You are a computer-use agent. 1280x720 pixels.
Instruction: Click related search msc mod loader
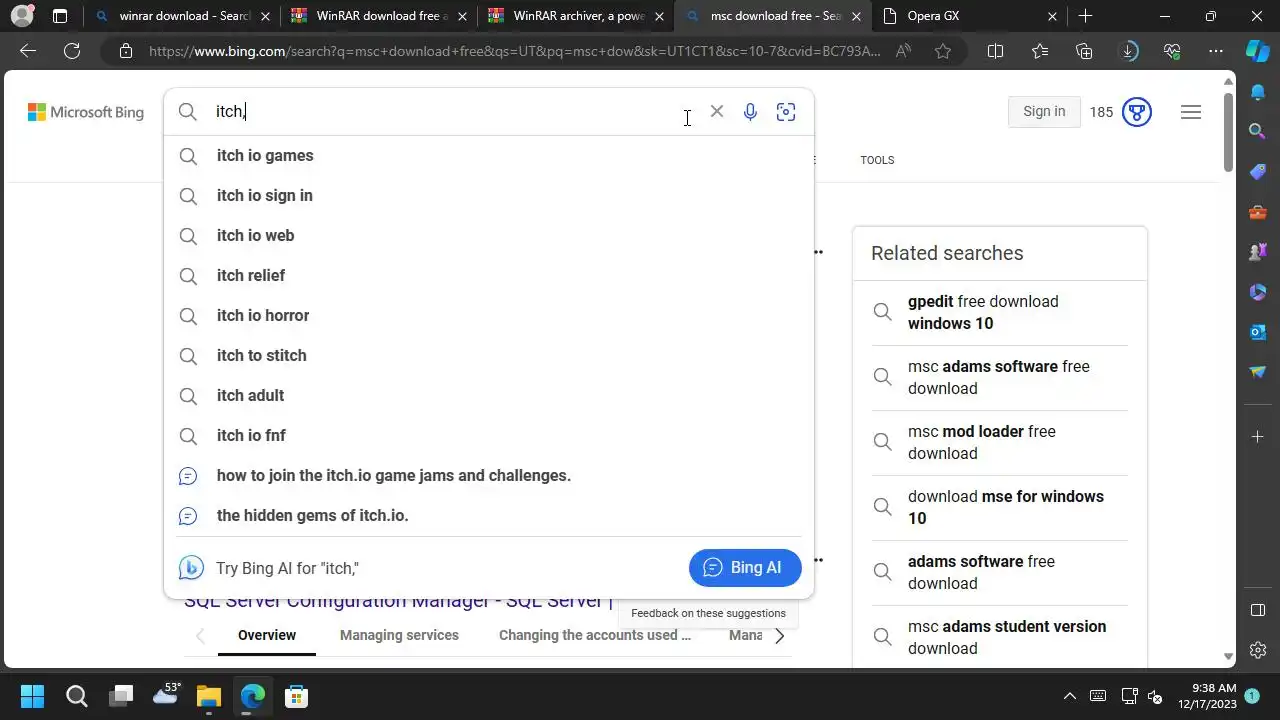click(x=1000, y=442)
